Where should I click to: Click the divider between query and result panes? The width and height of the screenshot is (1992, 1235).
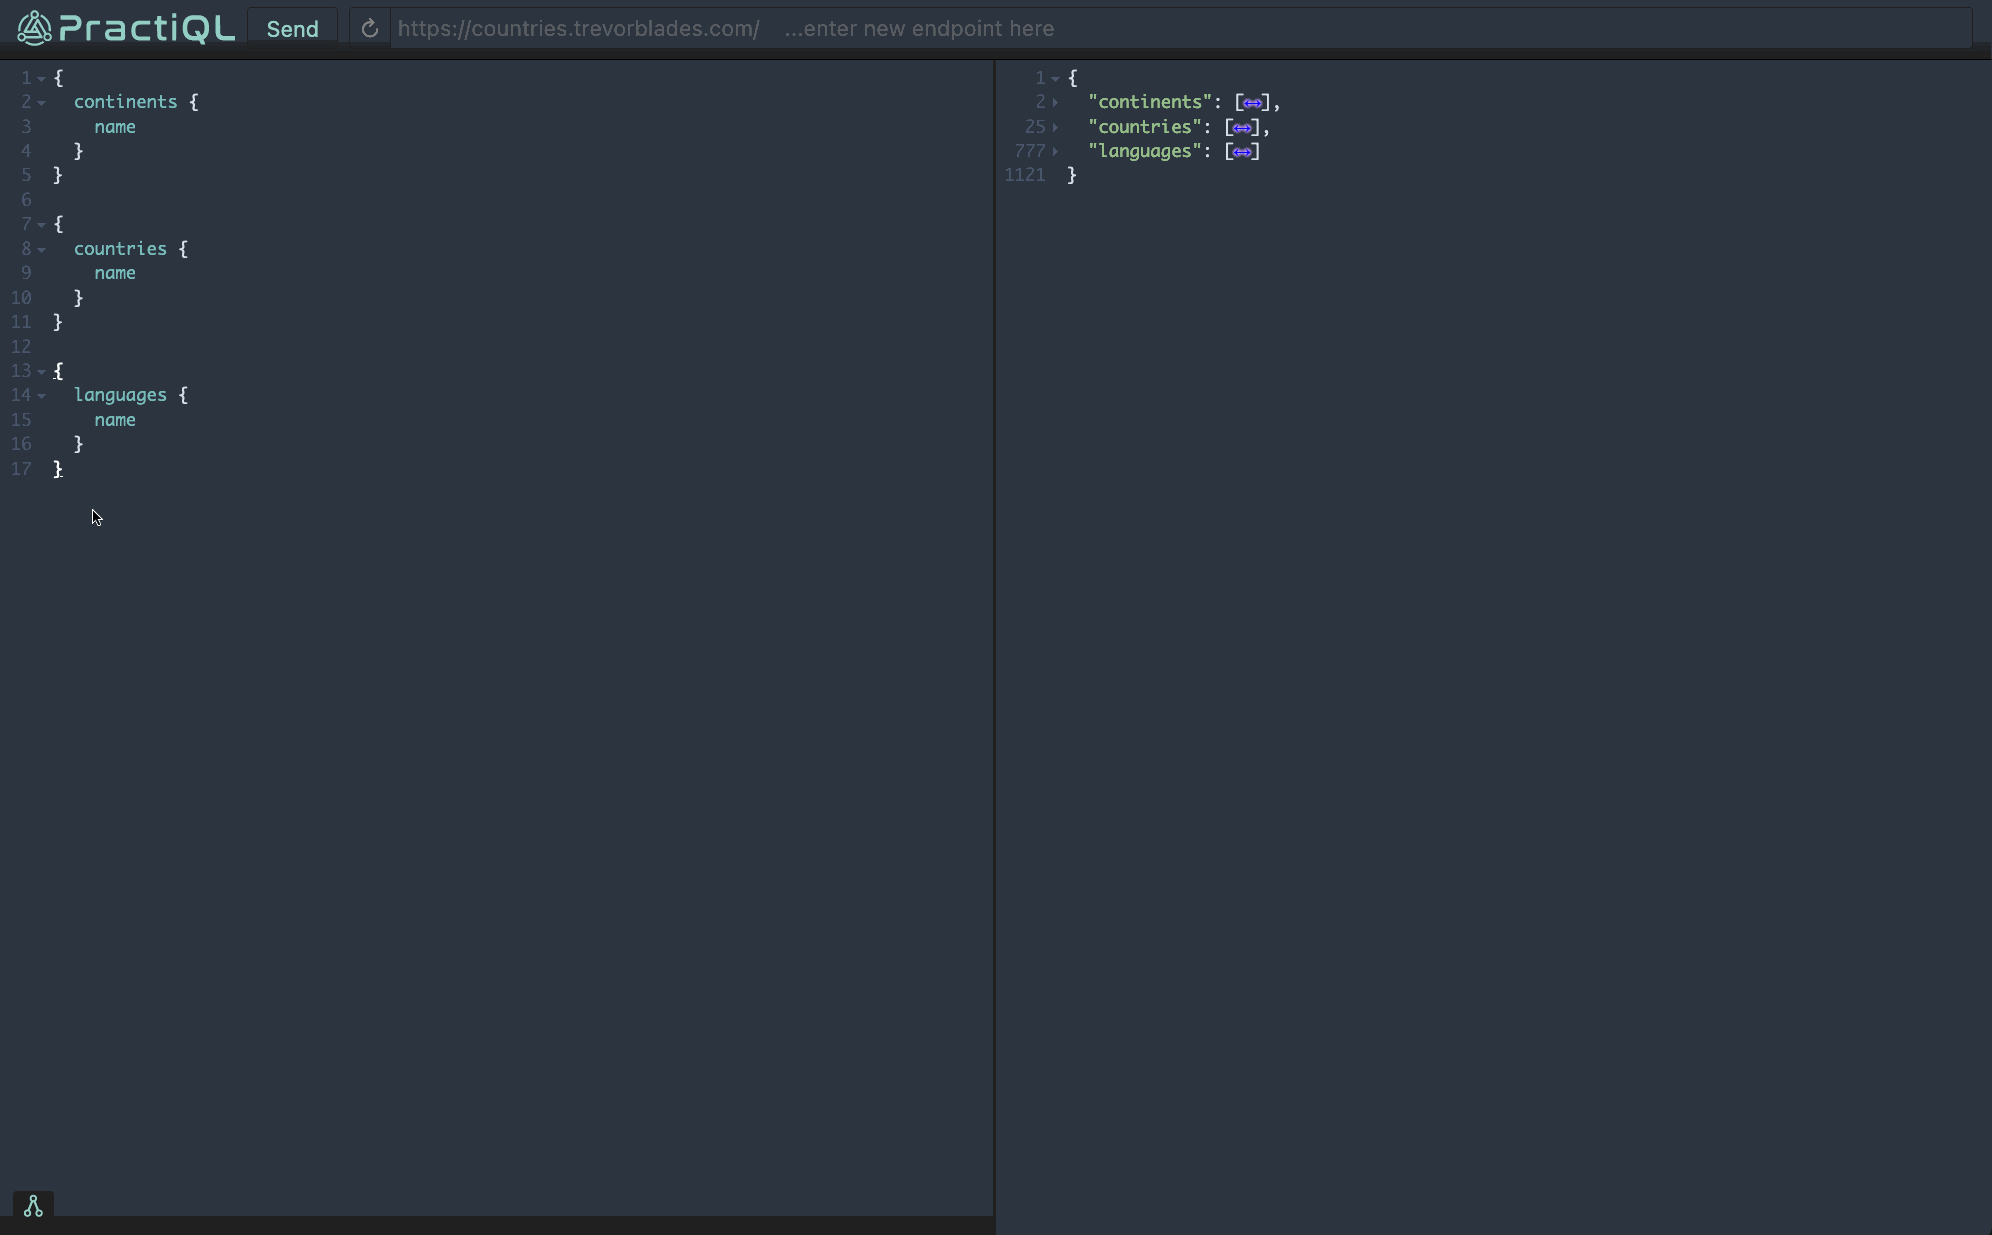click(x=994, y=640)
